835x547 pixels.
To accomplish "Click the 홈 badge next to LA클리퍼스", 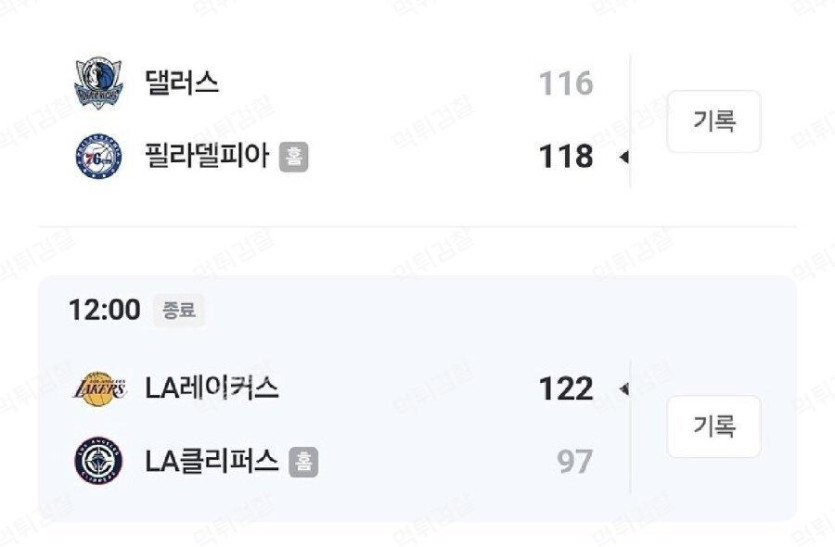I will click(x=304, y=461).
